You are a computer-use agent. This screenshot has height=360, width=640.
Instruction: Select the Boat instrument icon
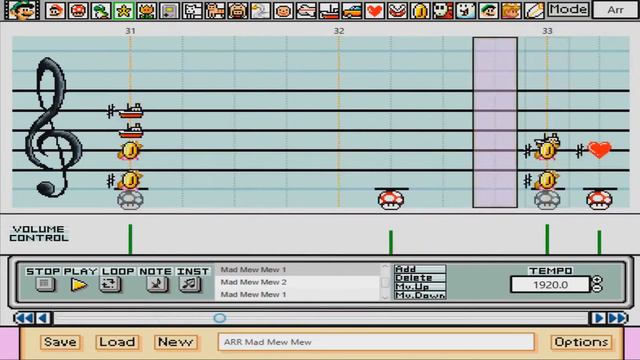[x=329, y=10]
